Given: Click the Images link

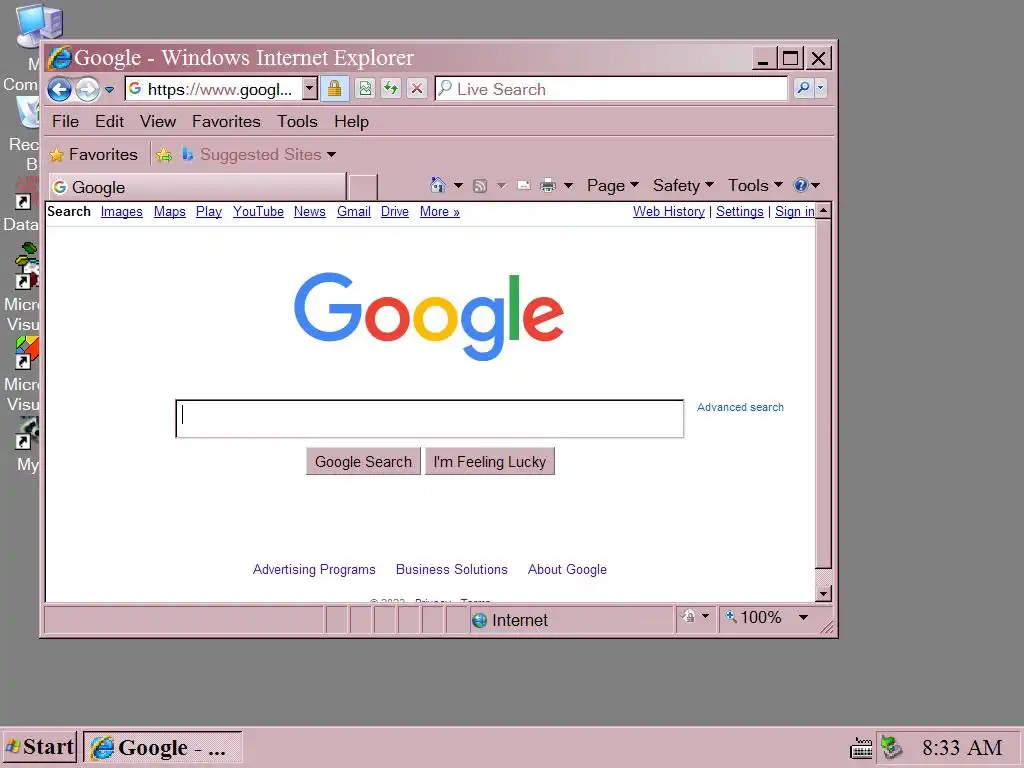Looking at the screenshot, I should pyautogui.click(x=121, y=212).
